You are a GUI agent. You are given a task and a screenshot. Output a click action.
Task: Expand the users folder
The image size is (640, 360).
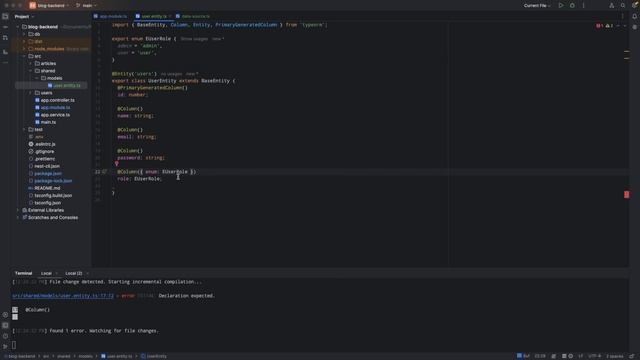pyautogui.click(x=31, y=93)
